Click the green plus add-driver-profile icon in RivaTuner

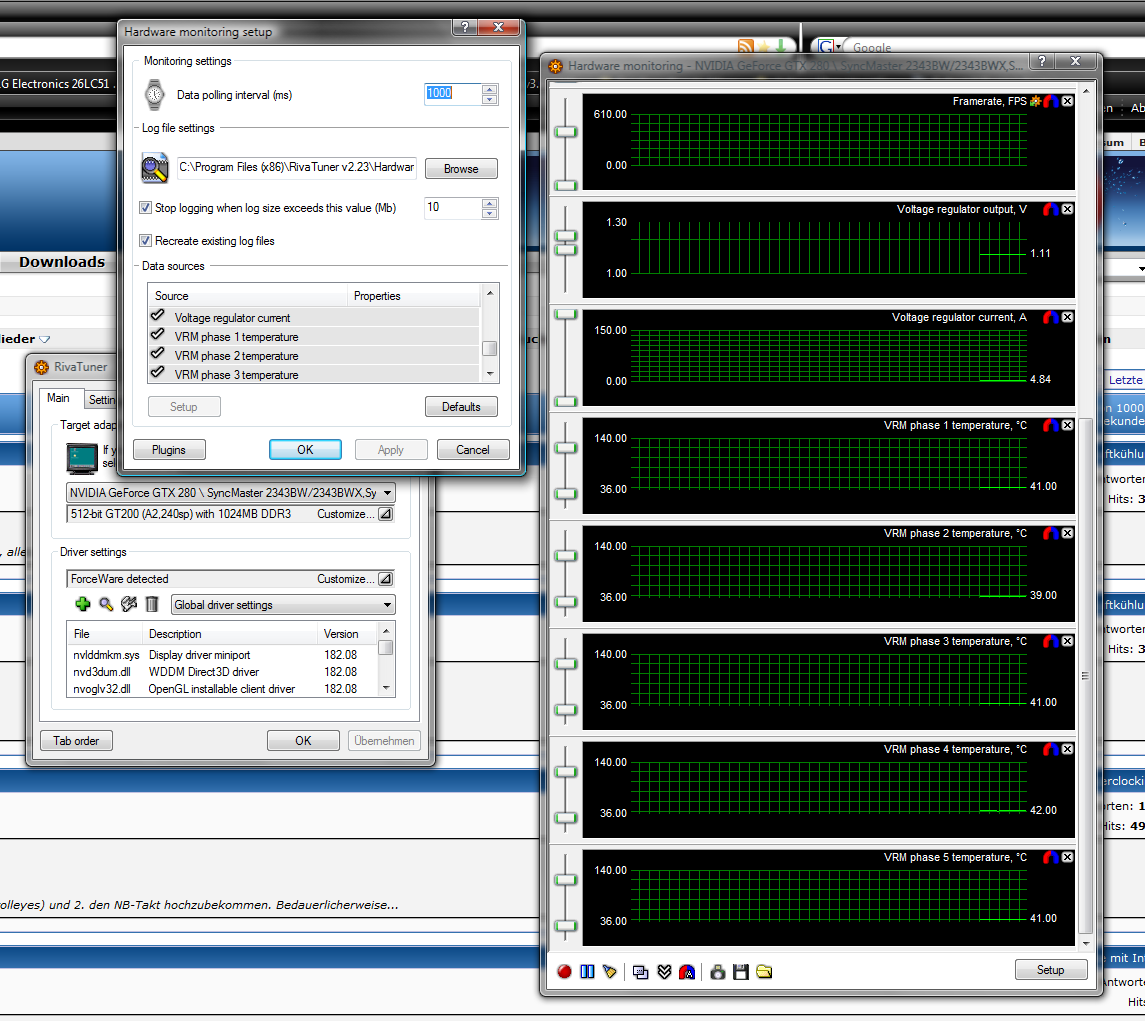(83, 604)
